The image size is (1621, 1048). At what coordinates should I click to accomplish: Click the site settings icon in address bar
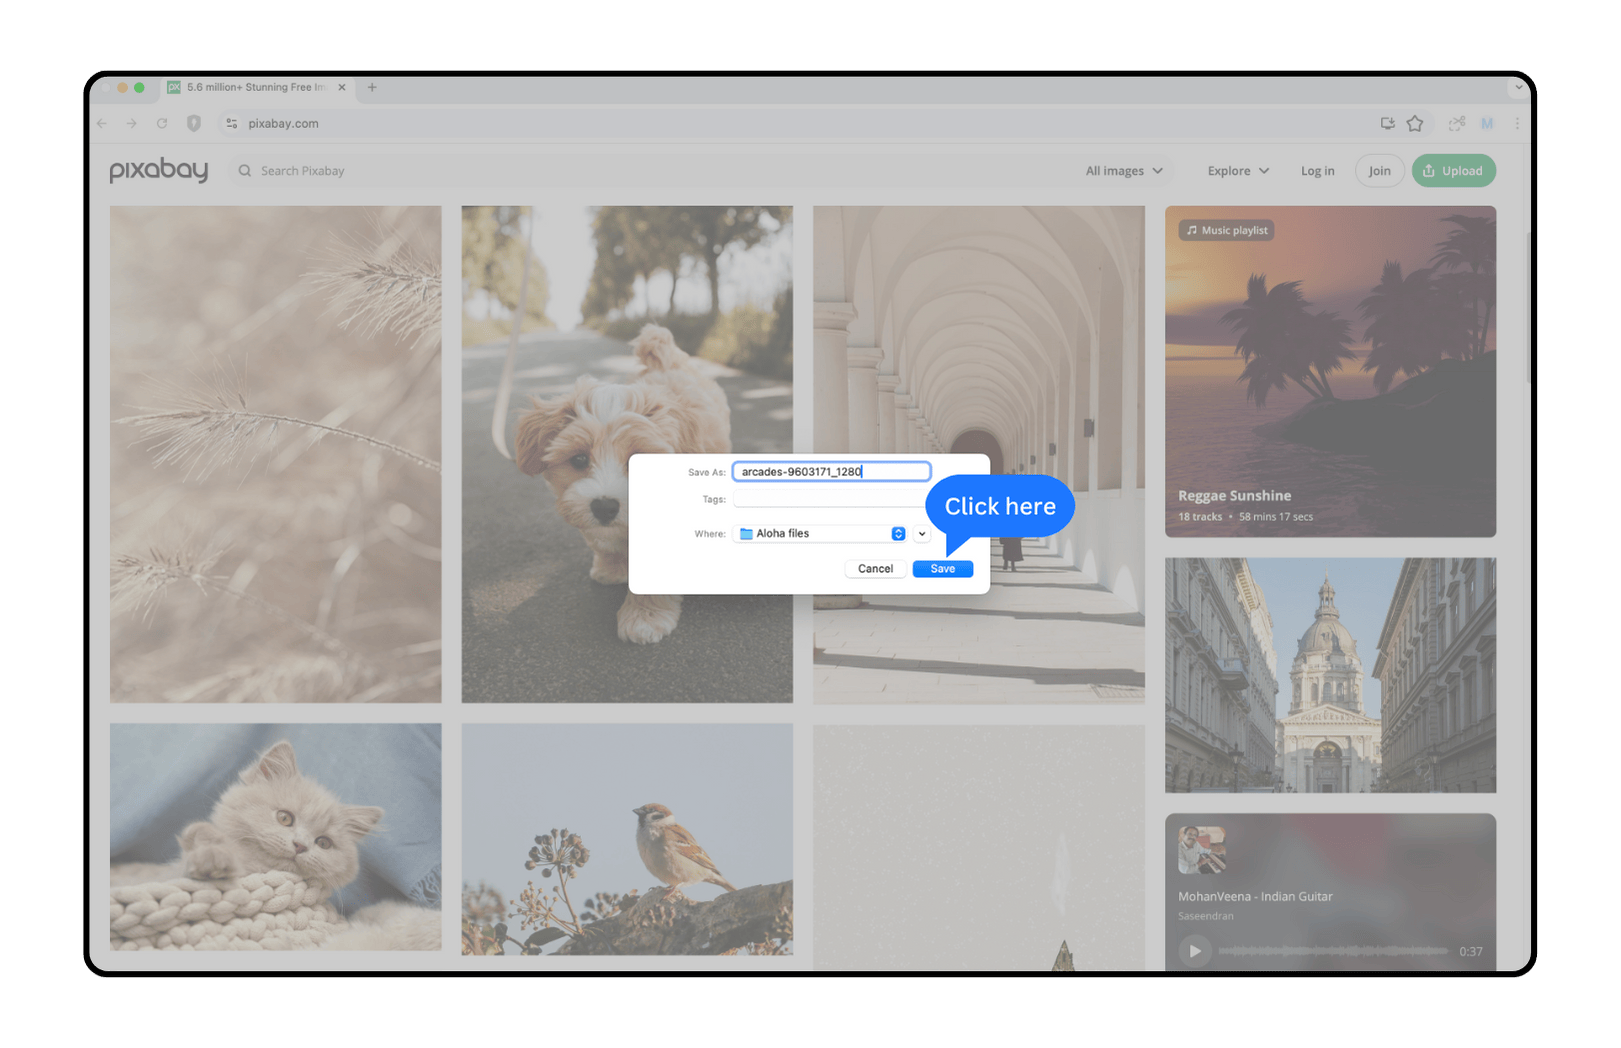pos(232,123)
